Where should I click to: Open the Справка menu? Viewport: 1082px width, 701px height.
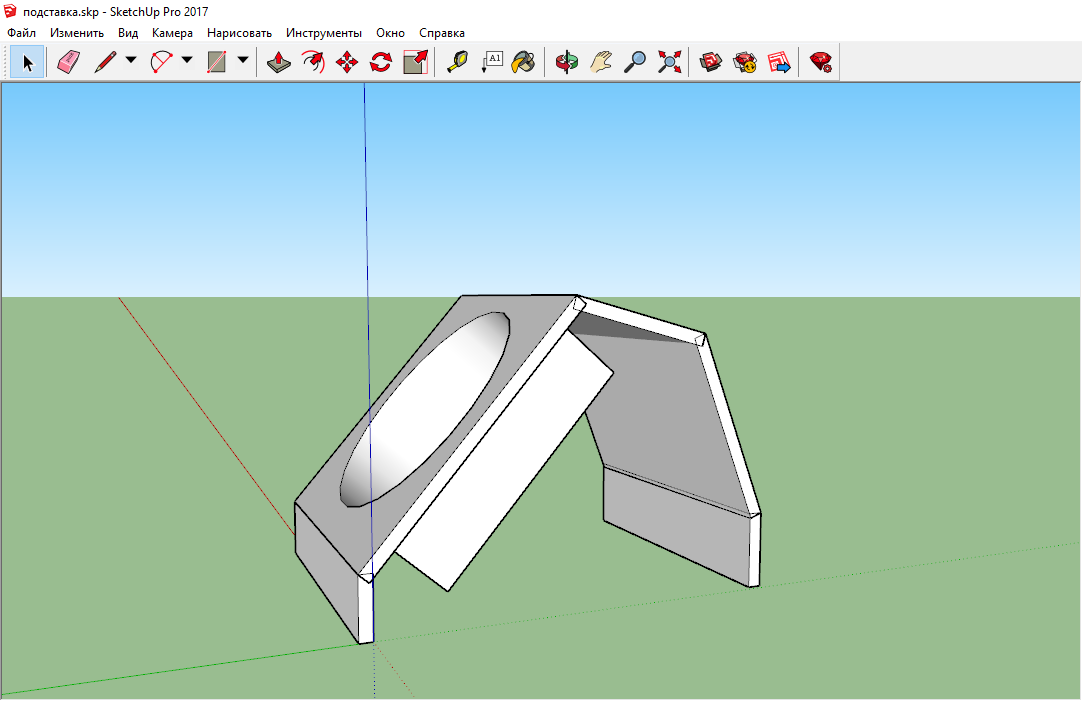tap(442, 33)
